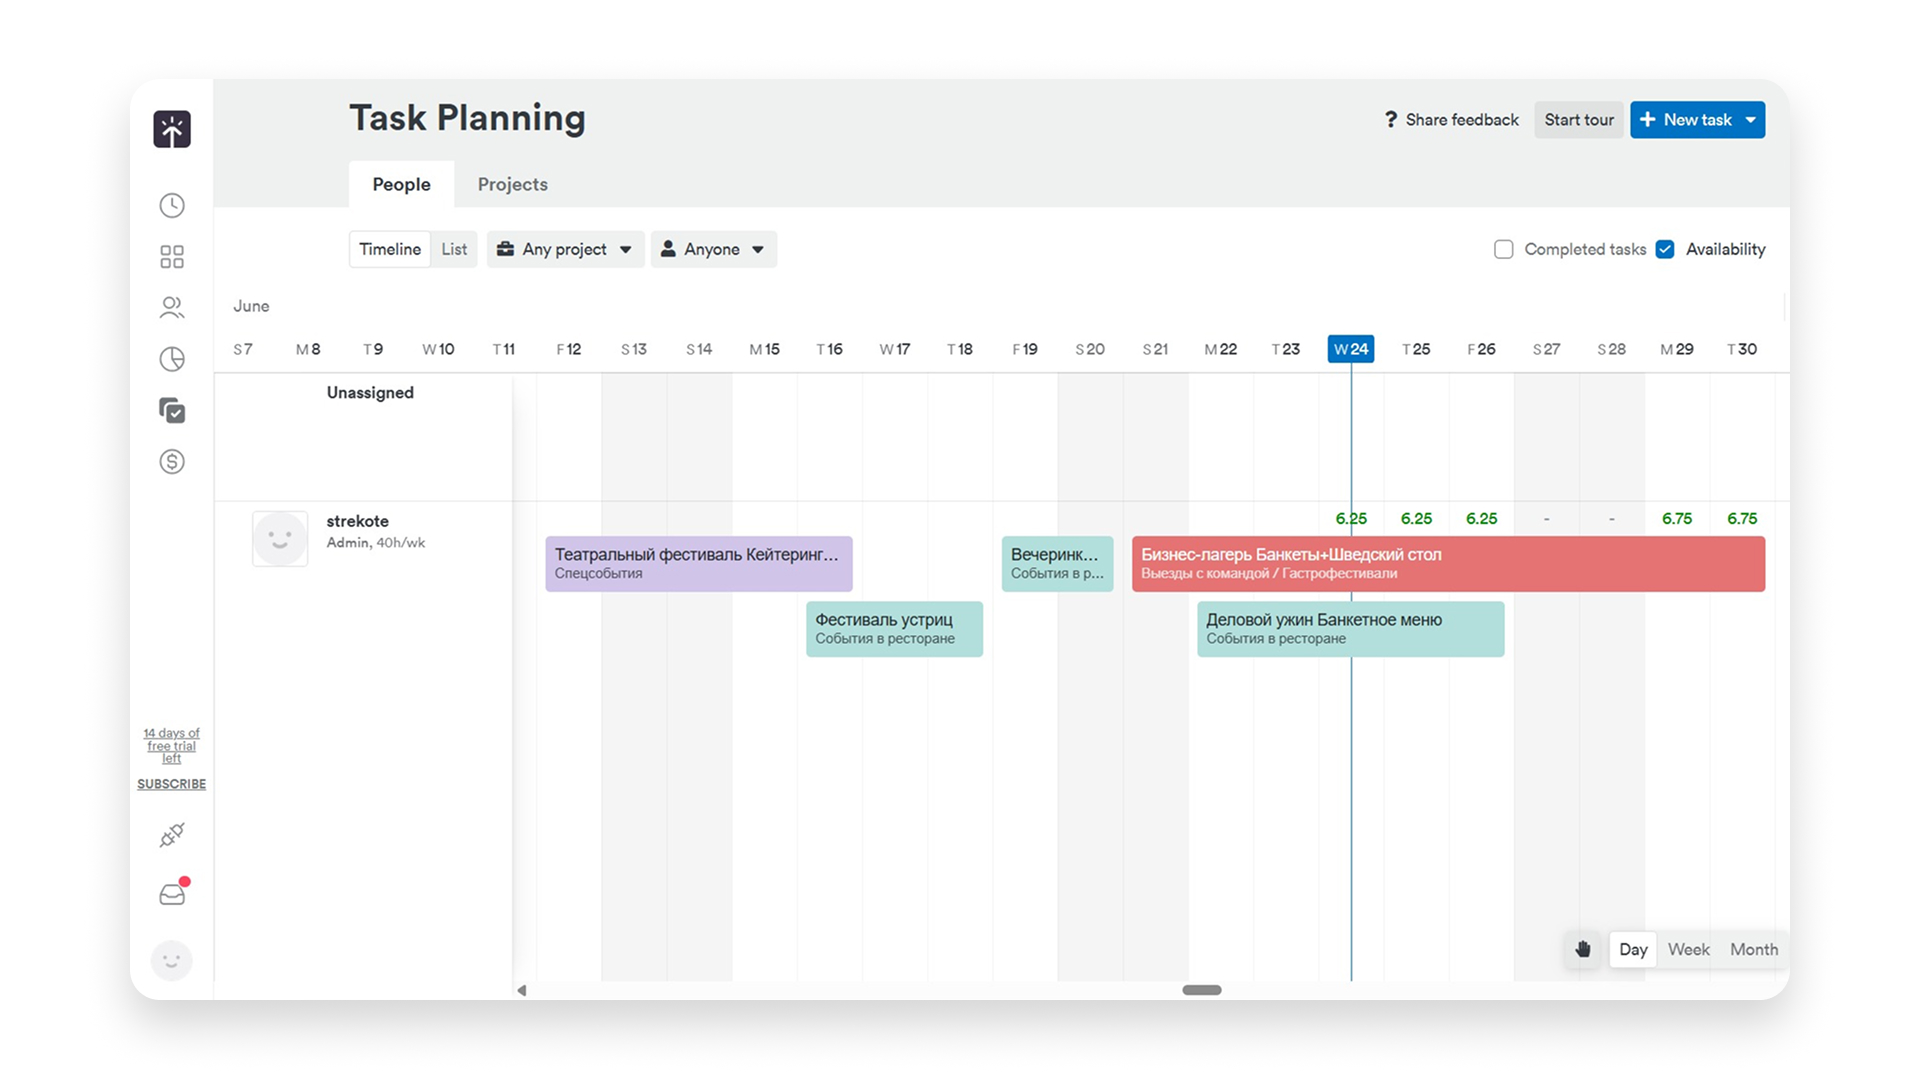Open the billing dollar icon in sidebar
The height and width of the screenshot is (1080, 1920).
point(172,461)
